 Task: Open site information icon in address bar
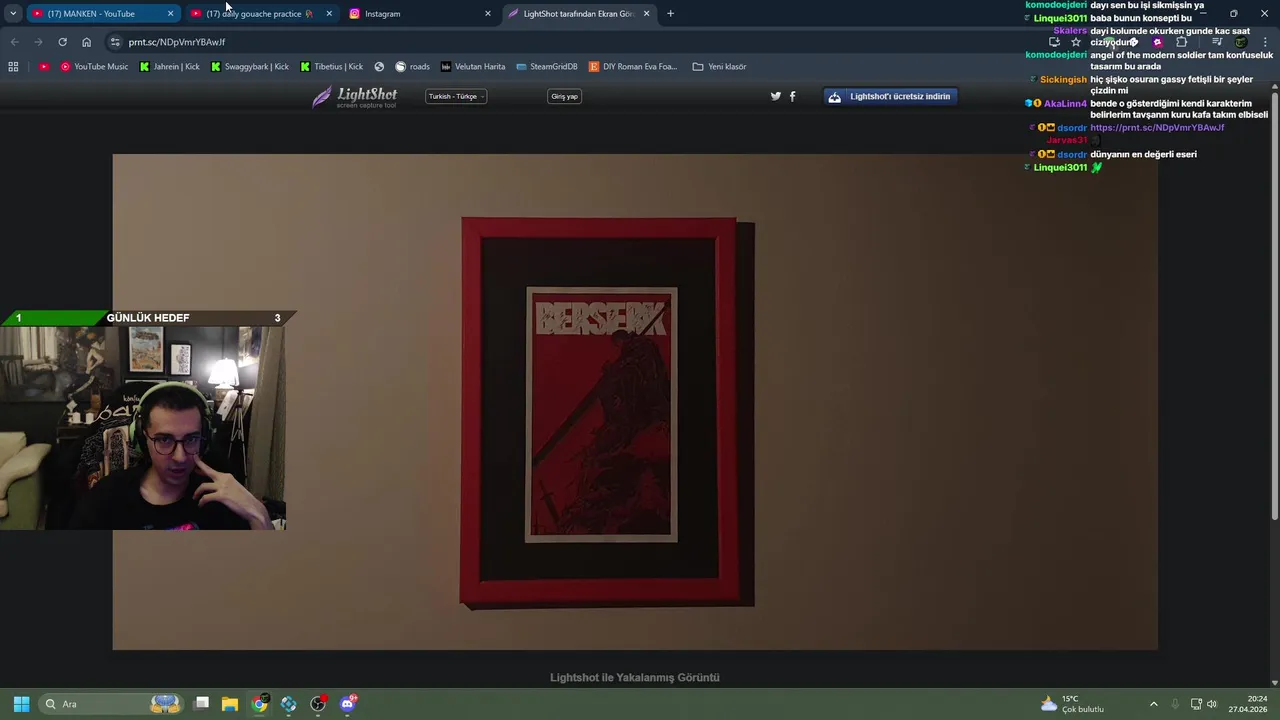click(x=115, y=42)
